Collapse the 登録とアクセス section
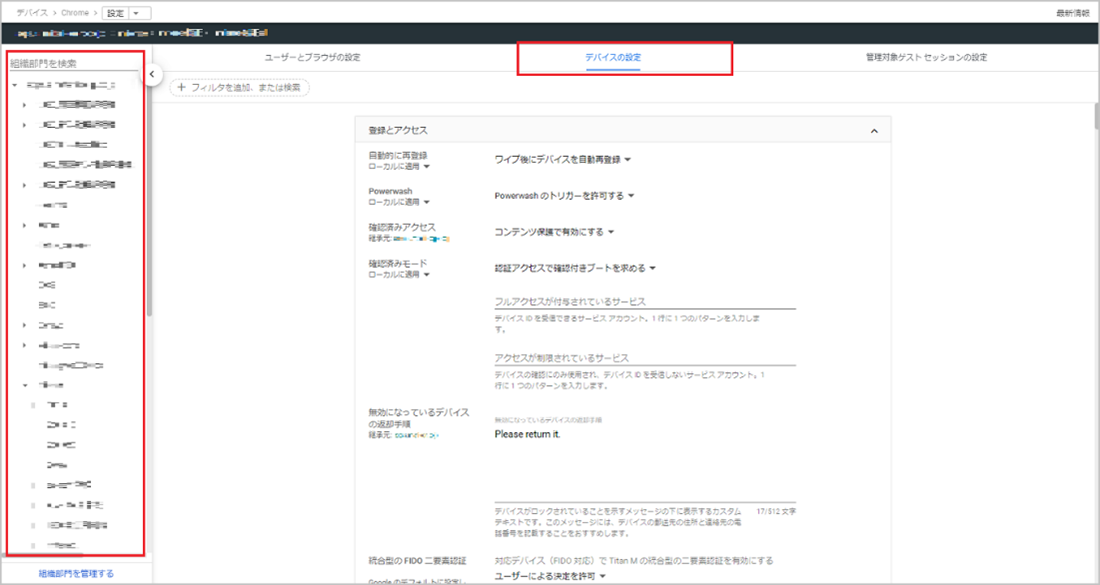 coord(873,131)
